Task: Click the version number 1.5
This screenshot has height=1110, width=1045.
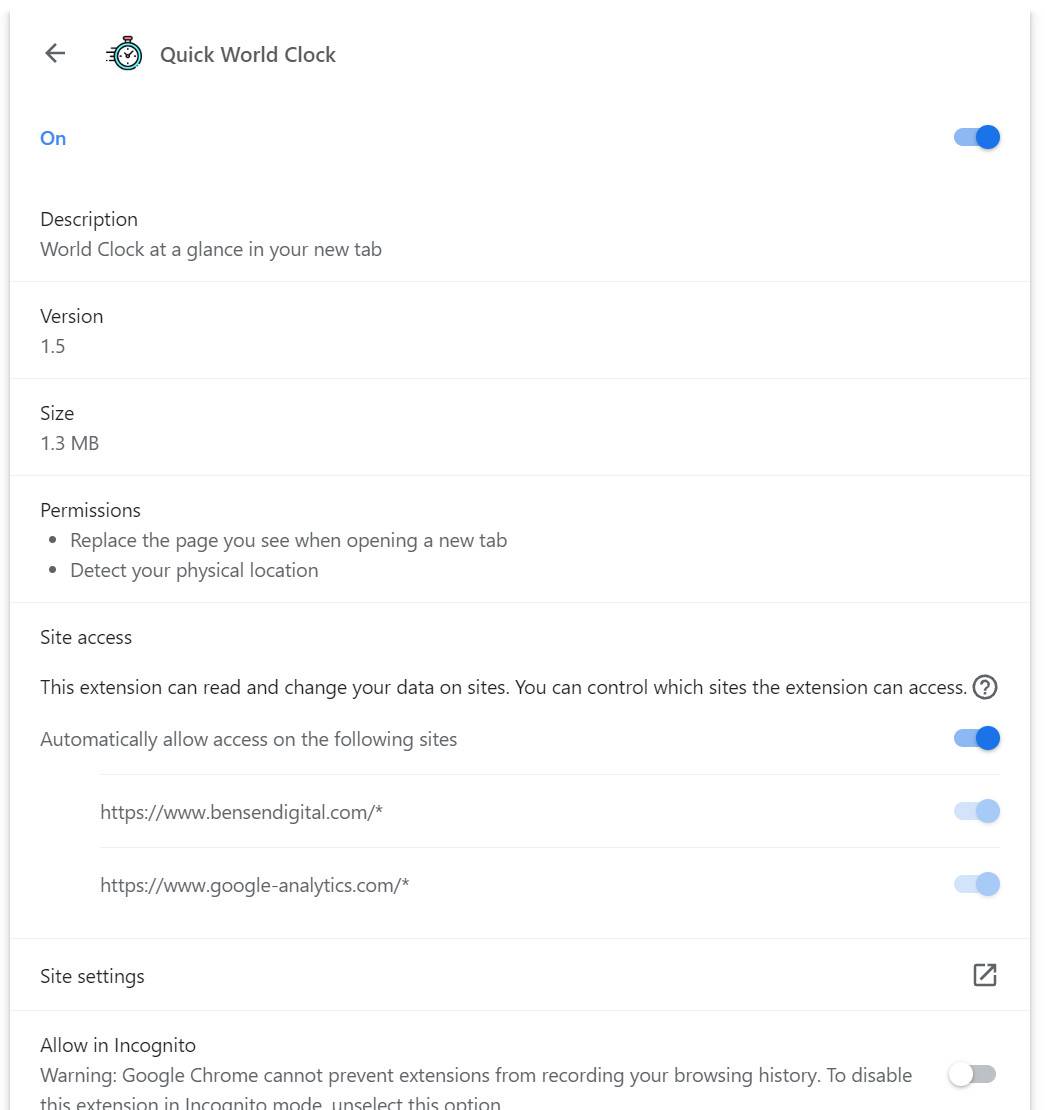Action: [x=53, y=346]
